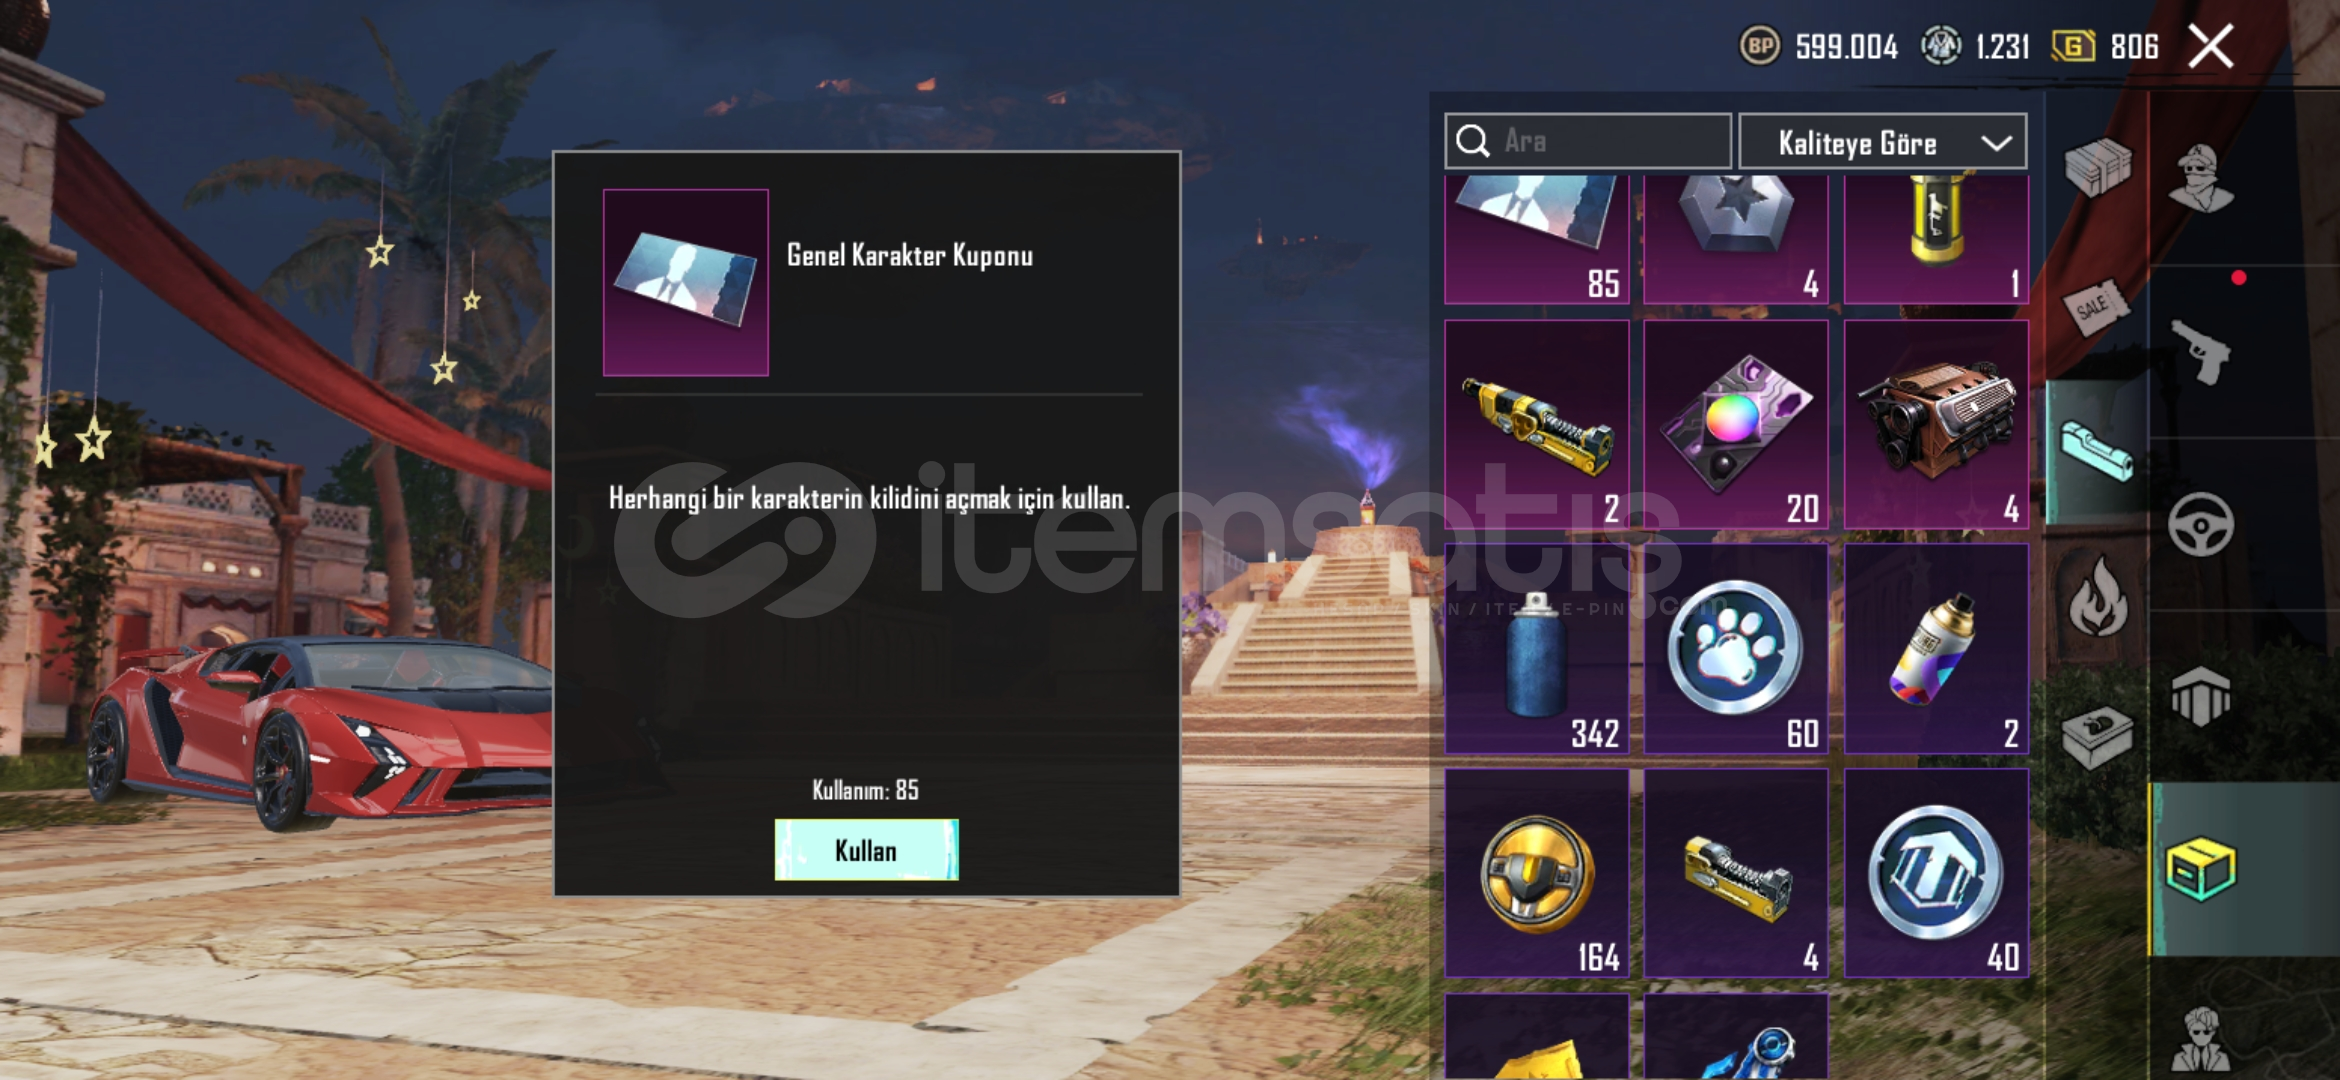Screen dimensions: 2340x1080
Task: Click the Kullan button
Action: [866, 850]
